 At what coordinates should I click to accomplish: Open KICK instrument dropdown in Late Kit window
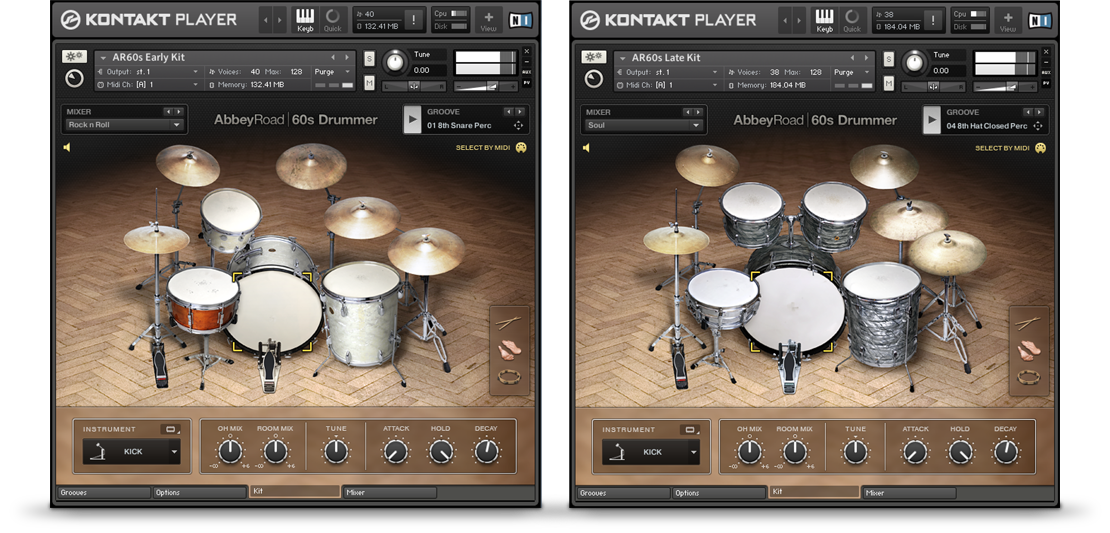pyautogui.click(x=651, y=452)
